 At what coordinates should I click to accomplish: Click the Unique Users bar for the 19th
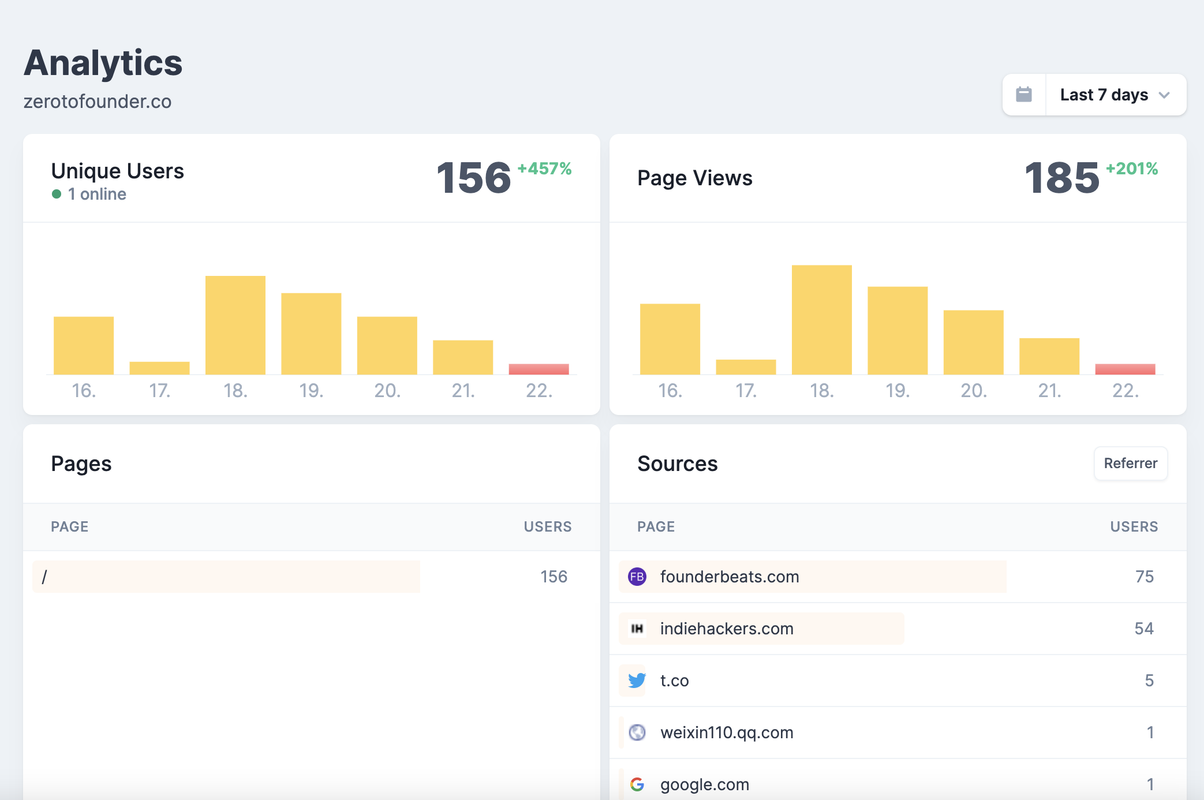coord(311,334)
